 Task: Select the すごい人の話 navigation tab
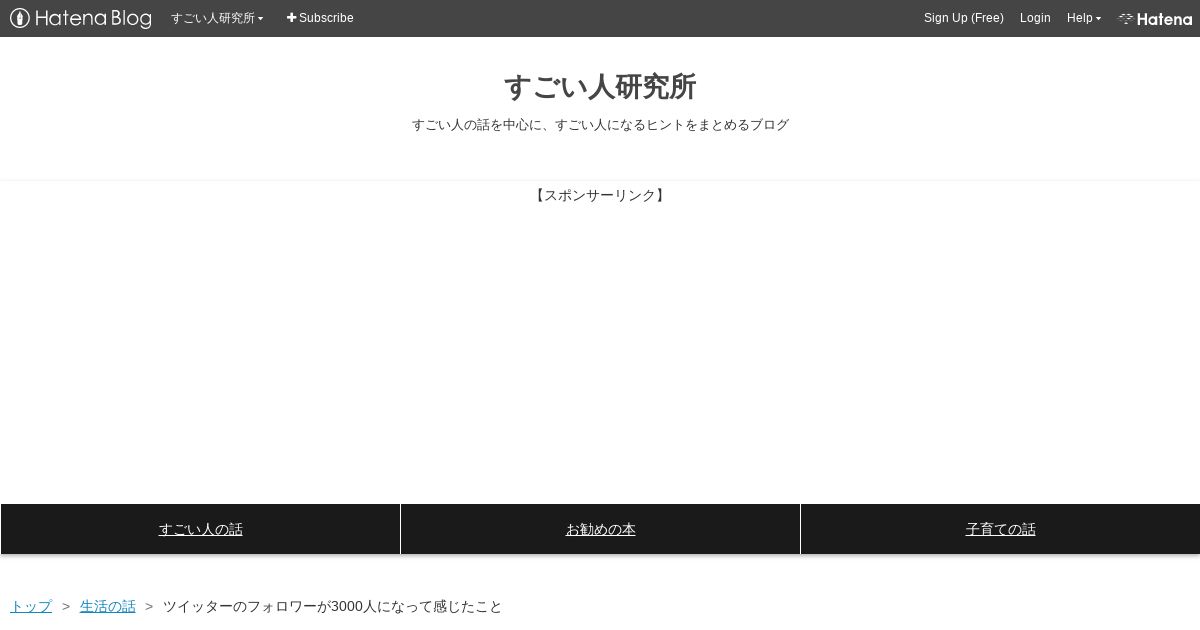pos(200,529)
